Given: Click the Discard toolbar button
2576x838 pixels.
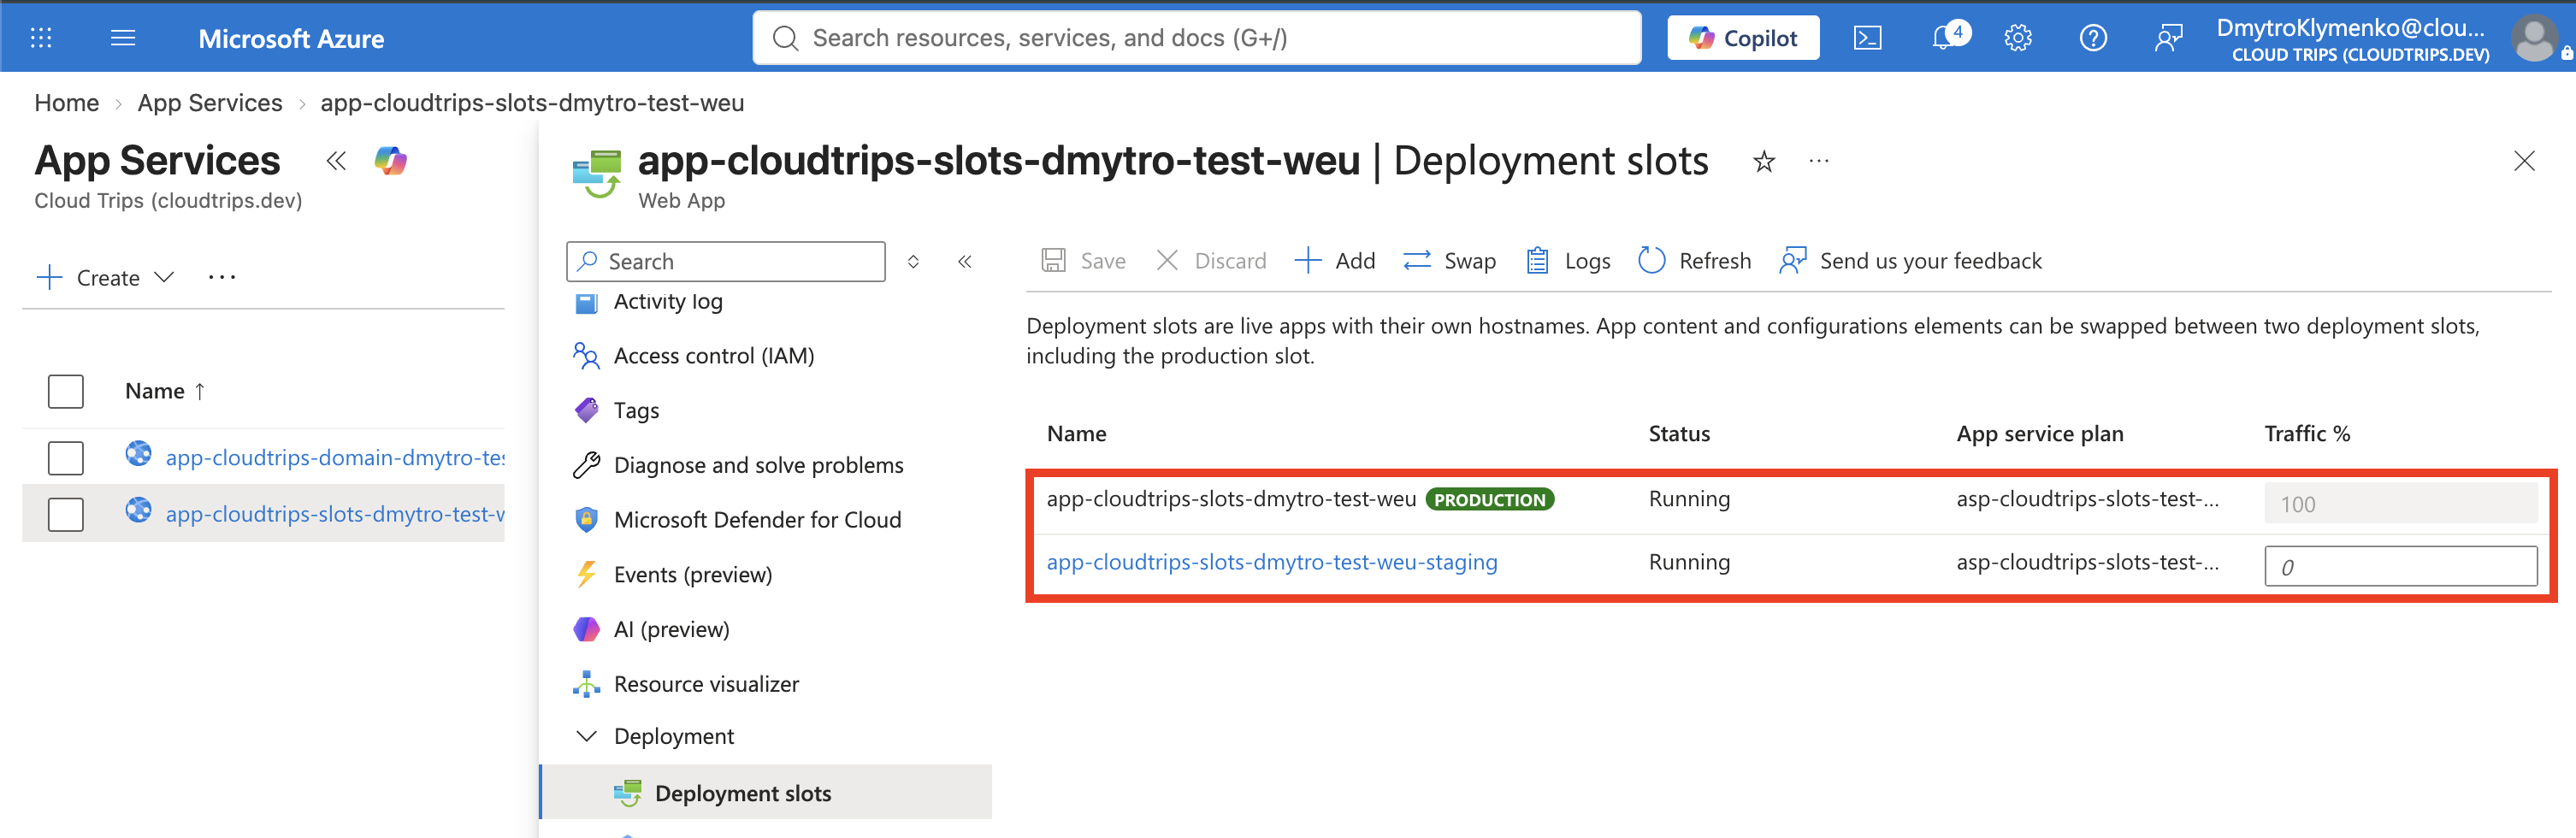Looking at the screenshot, I should pyautogui.click(x=1211, y=261).
